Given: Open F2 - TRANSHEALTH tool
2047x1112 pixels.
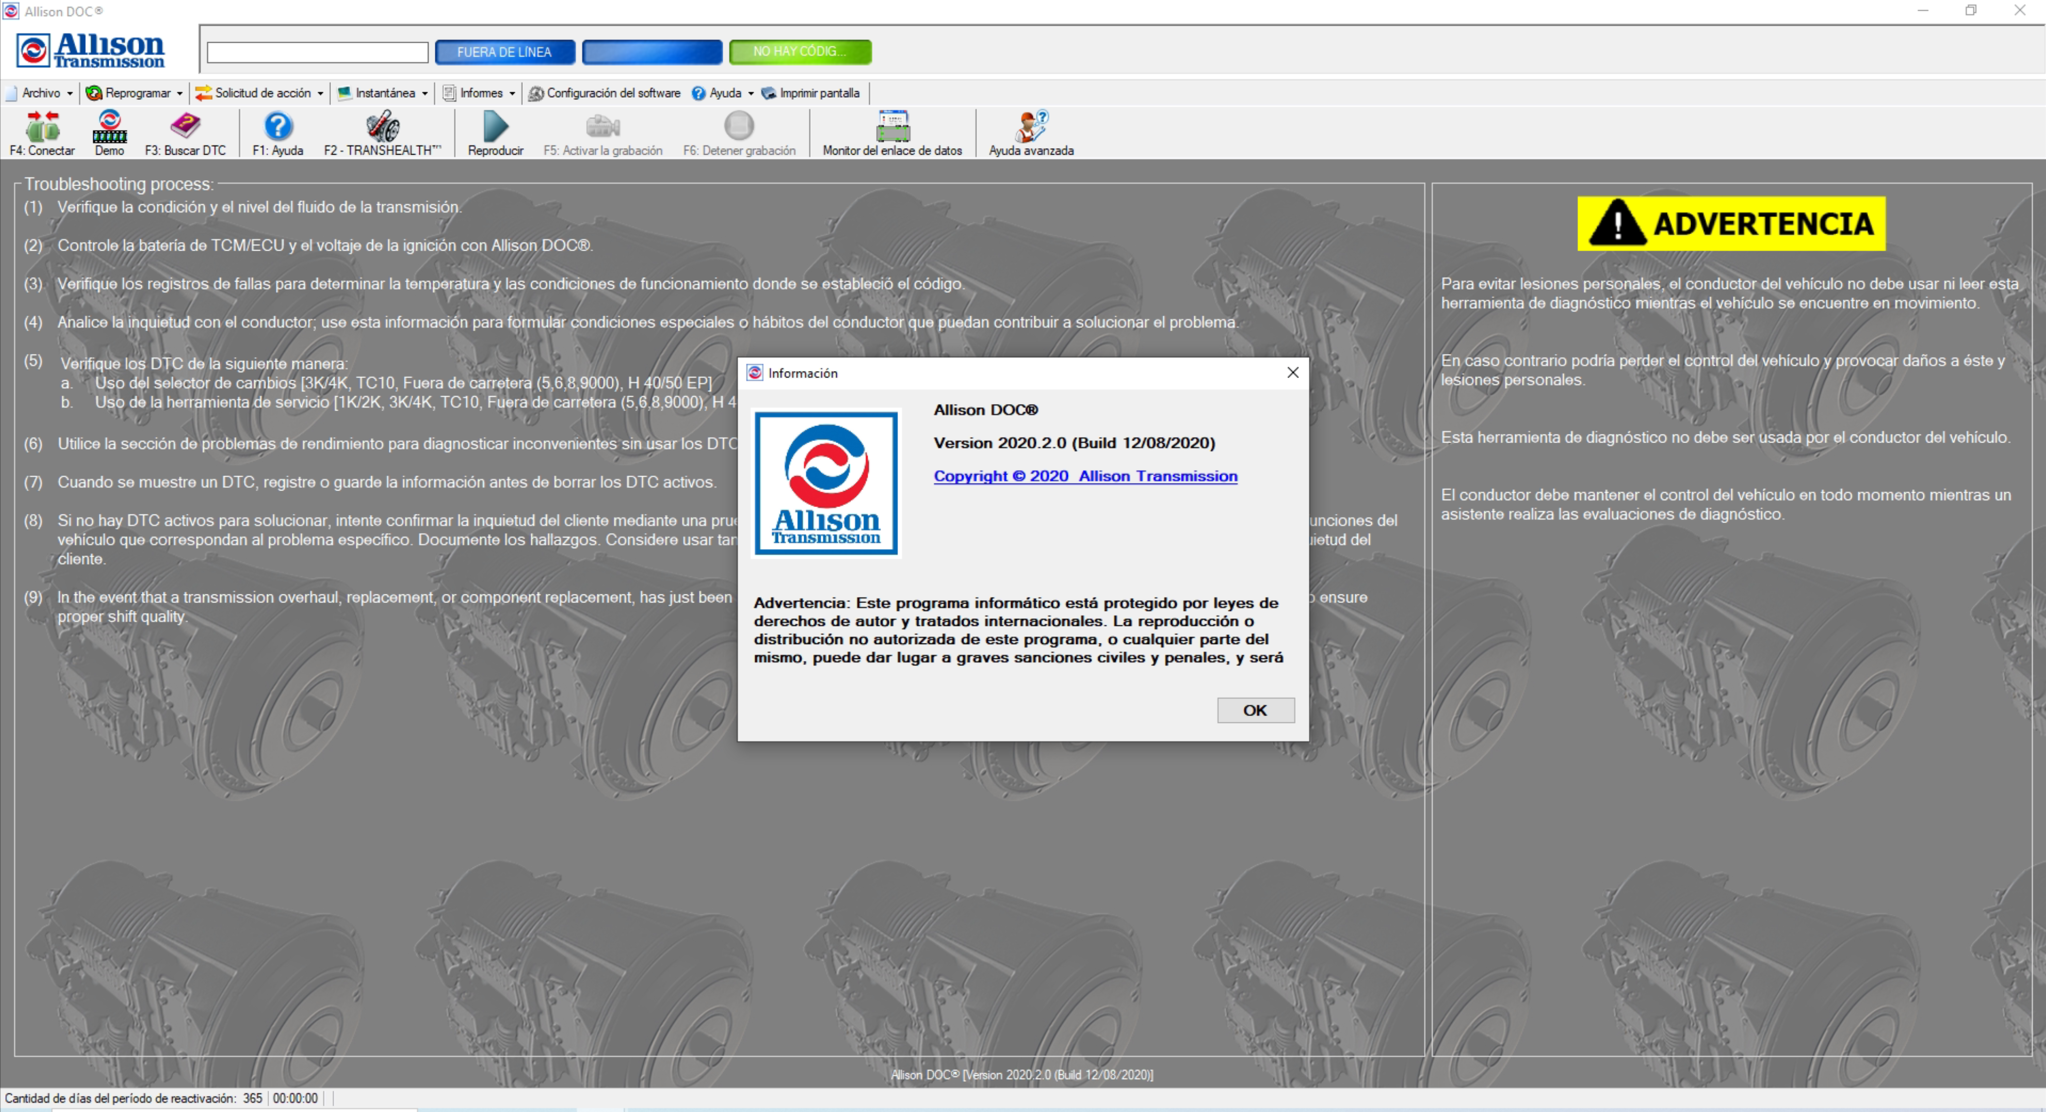Looking at the screenshot, I should pos(382,133).
